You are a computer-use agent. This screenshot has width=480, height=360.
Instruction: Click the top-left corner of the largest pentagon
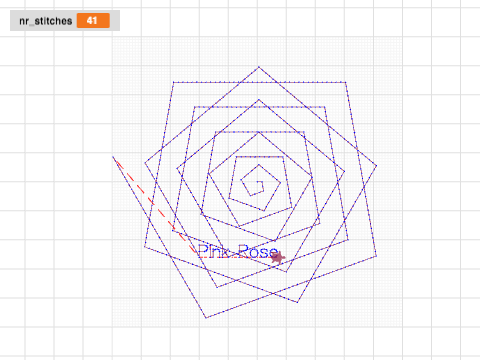click(x=173, y=82)
